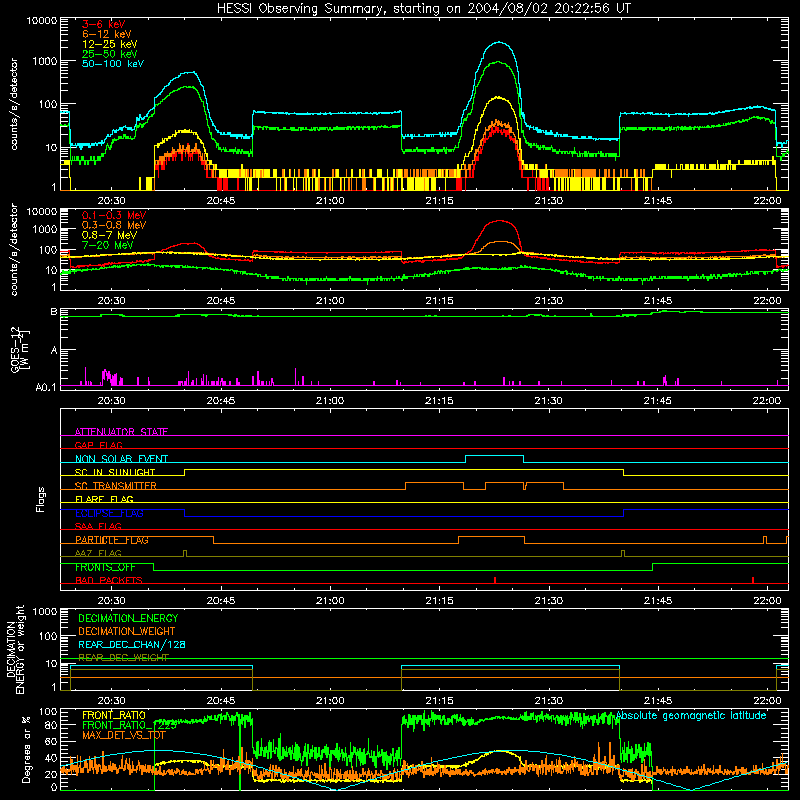Click the 7-20 MeV legend label
This screenshot has height=800, width=800.
(x=107, y=245)
